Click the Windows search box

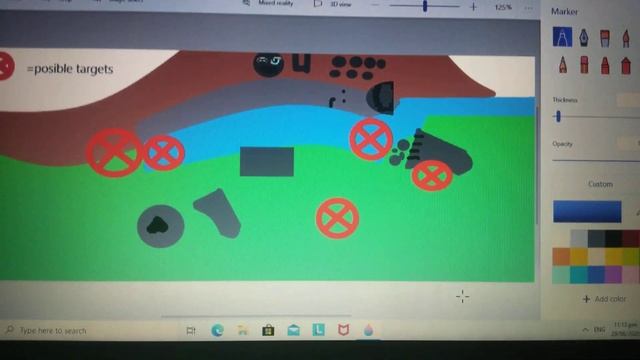point(88,330)
